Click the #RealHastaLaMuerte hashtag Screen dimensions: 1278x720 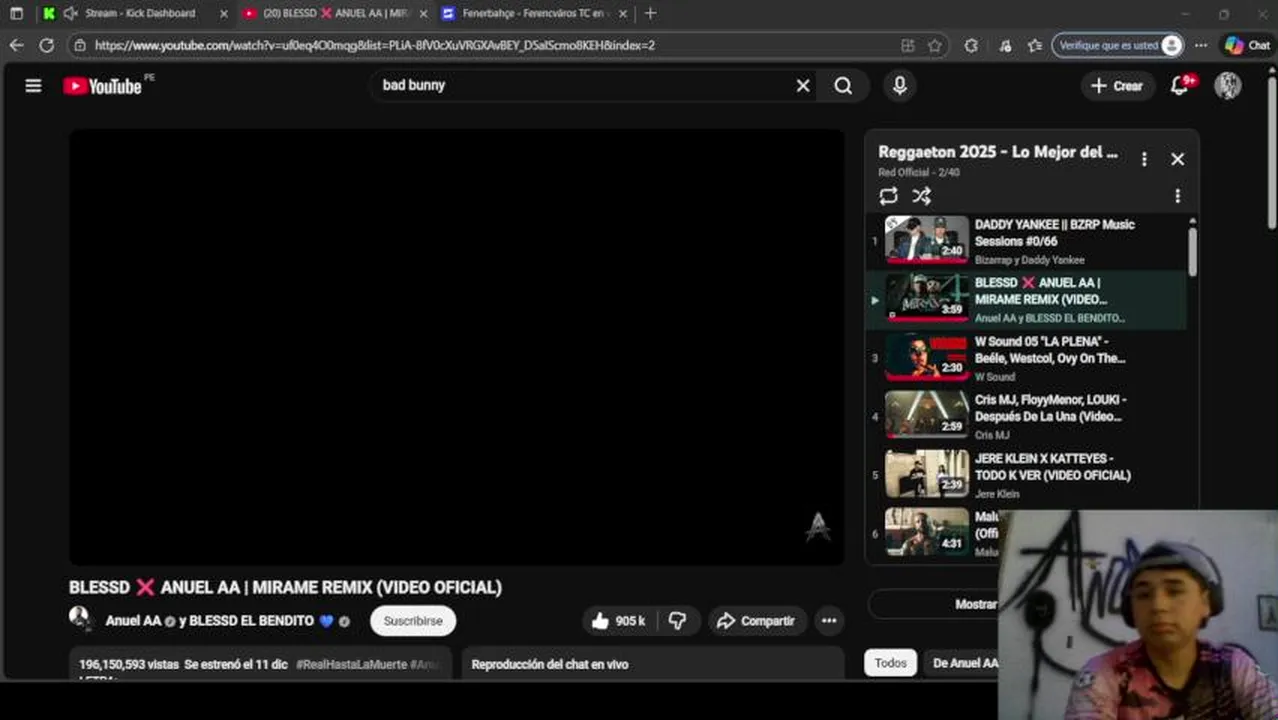(350, 664)
